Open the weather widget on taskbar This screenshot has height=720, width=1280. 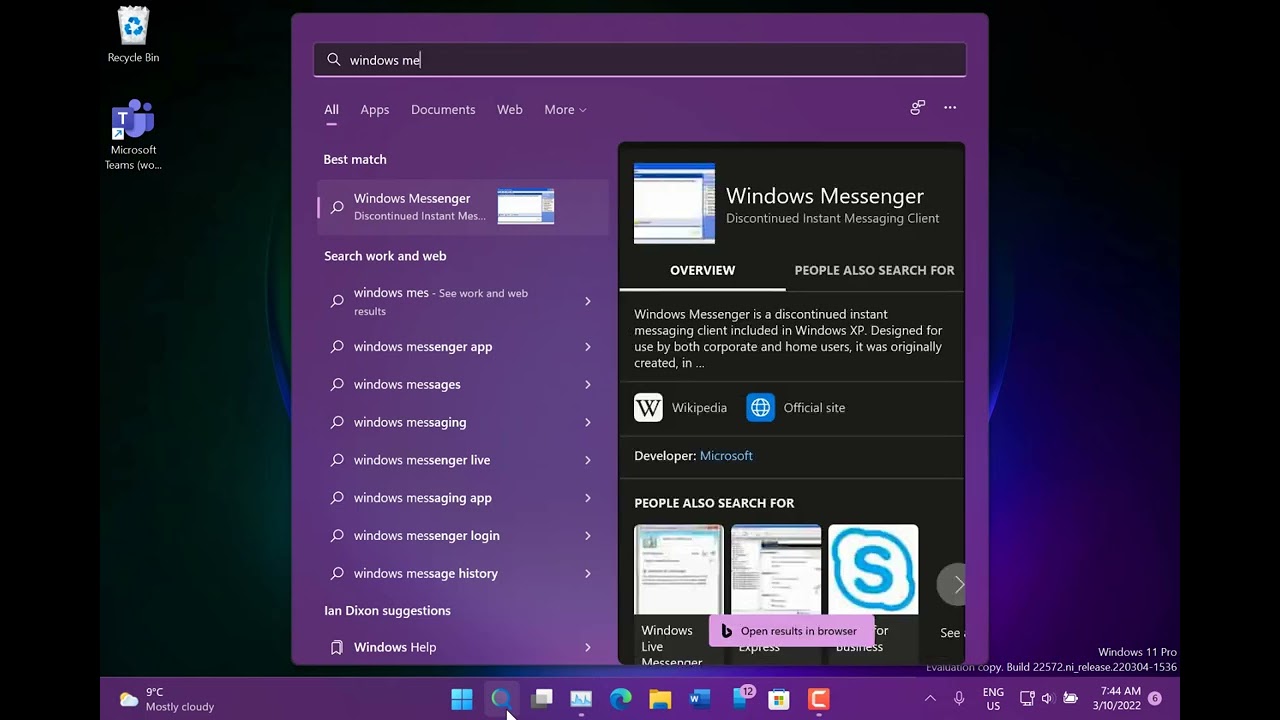(x=166, y=699)
